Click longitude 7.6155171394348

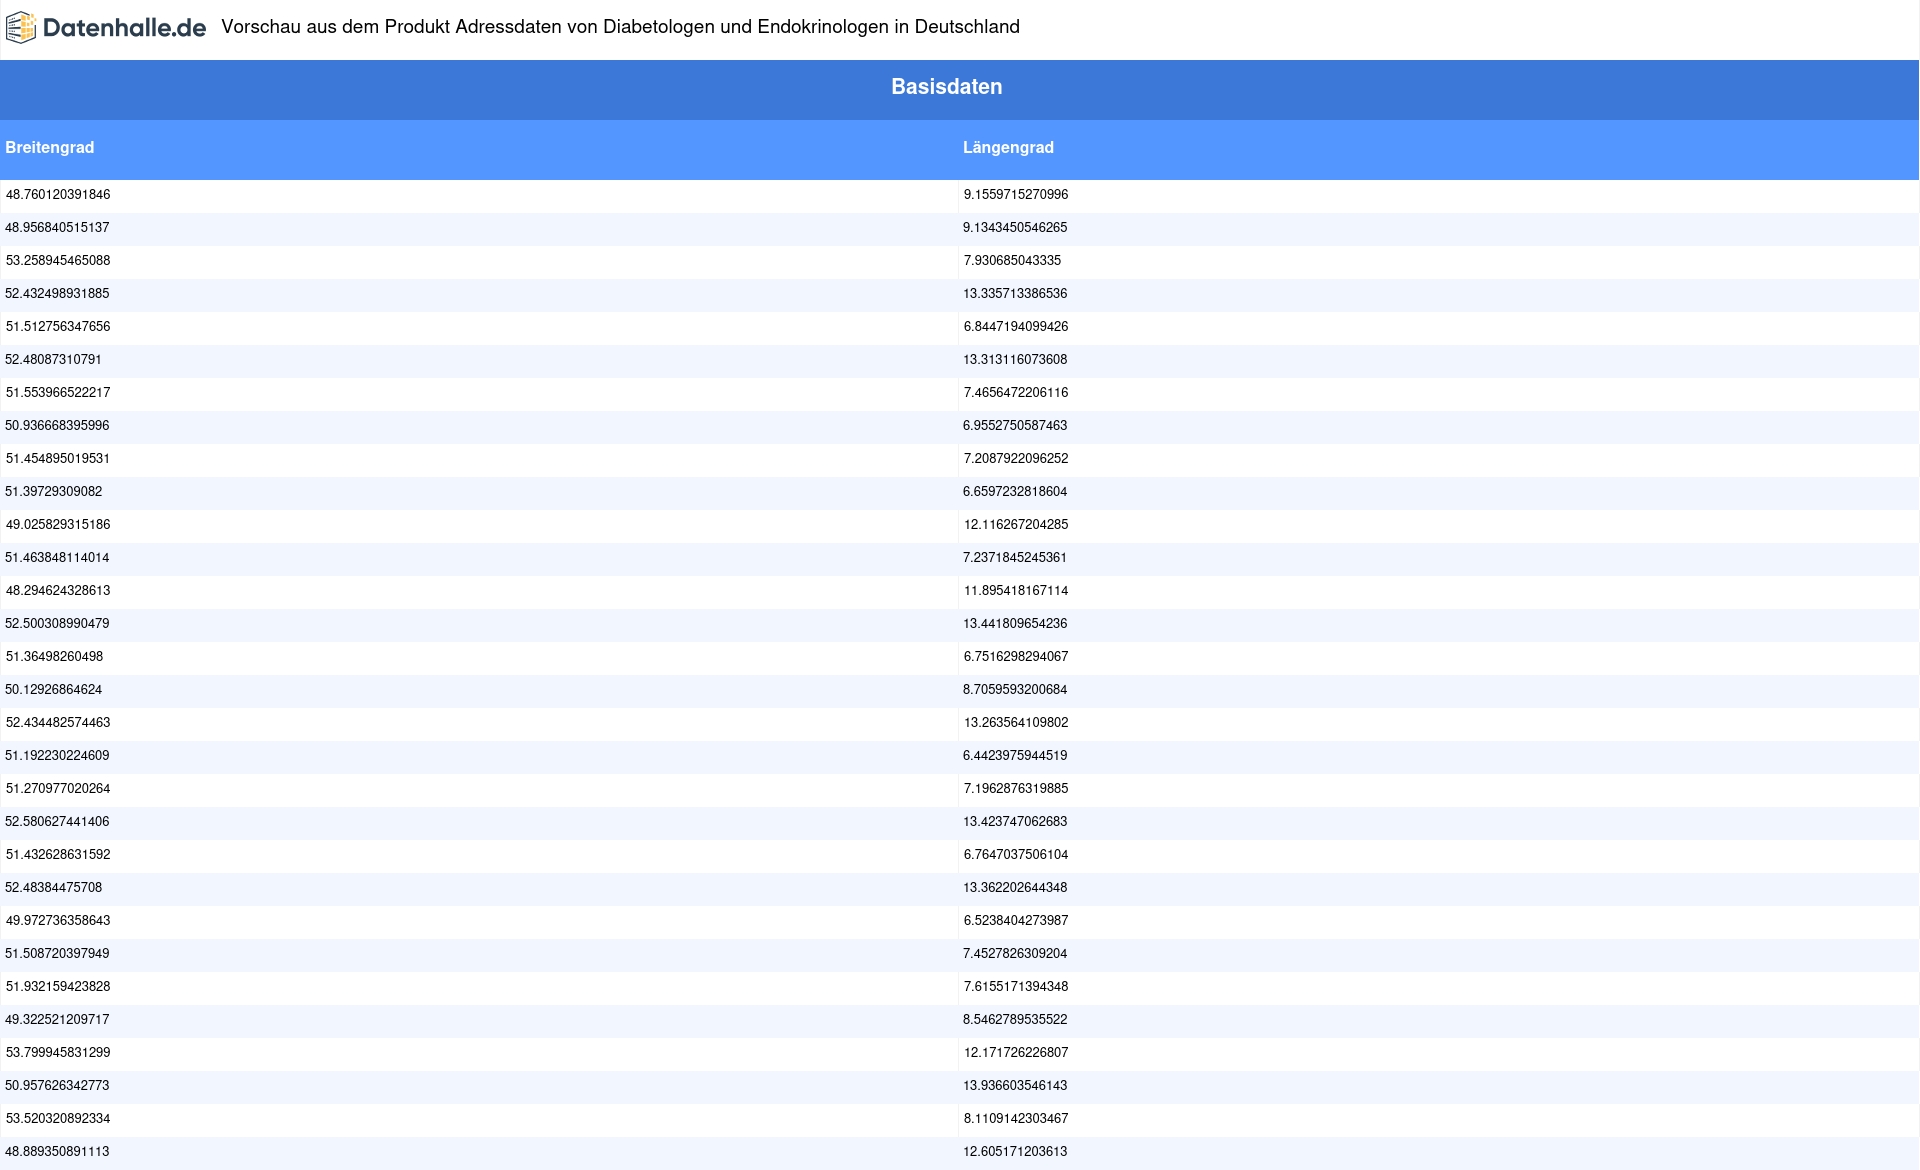[1015, 987]
